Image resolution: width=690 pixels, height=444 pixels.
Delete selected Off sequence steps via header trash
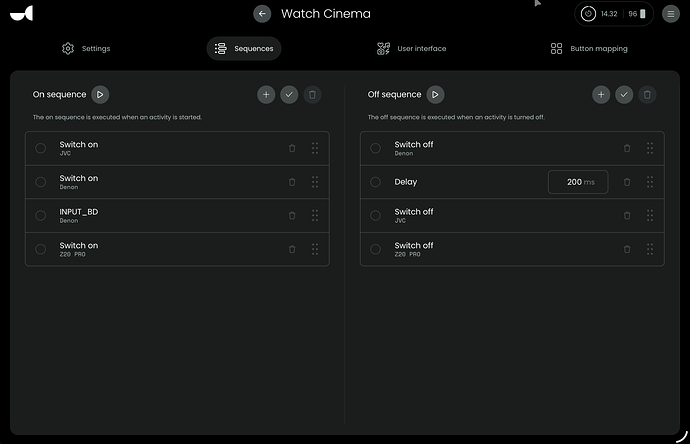(x=647, y=94)
